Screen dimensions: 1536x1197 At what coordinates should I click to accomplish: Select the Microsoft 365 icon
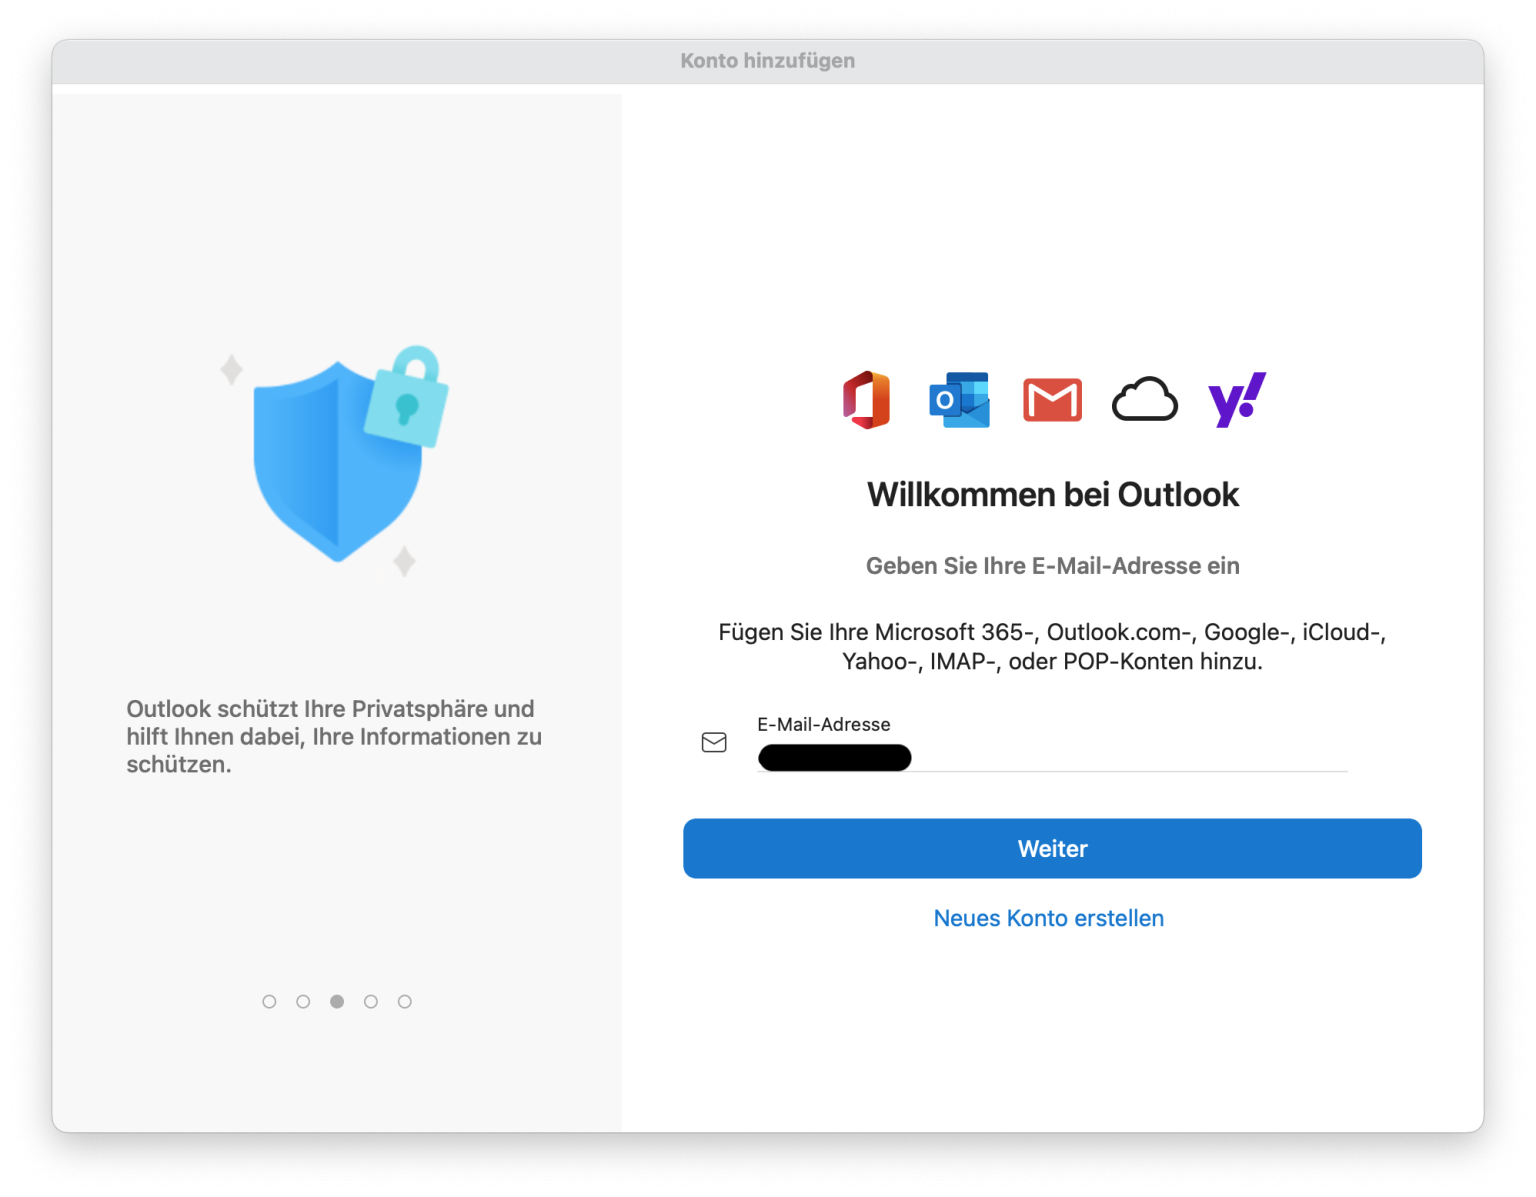tap(866, 400)
